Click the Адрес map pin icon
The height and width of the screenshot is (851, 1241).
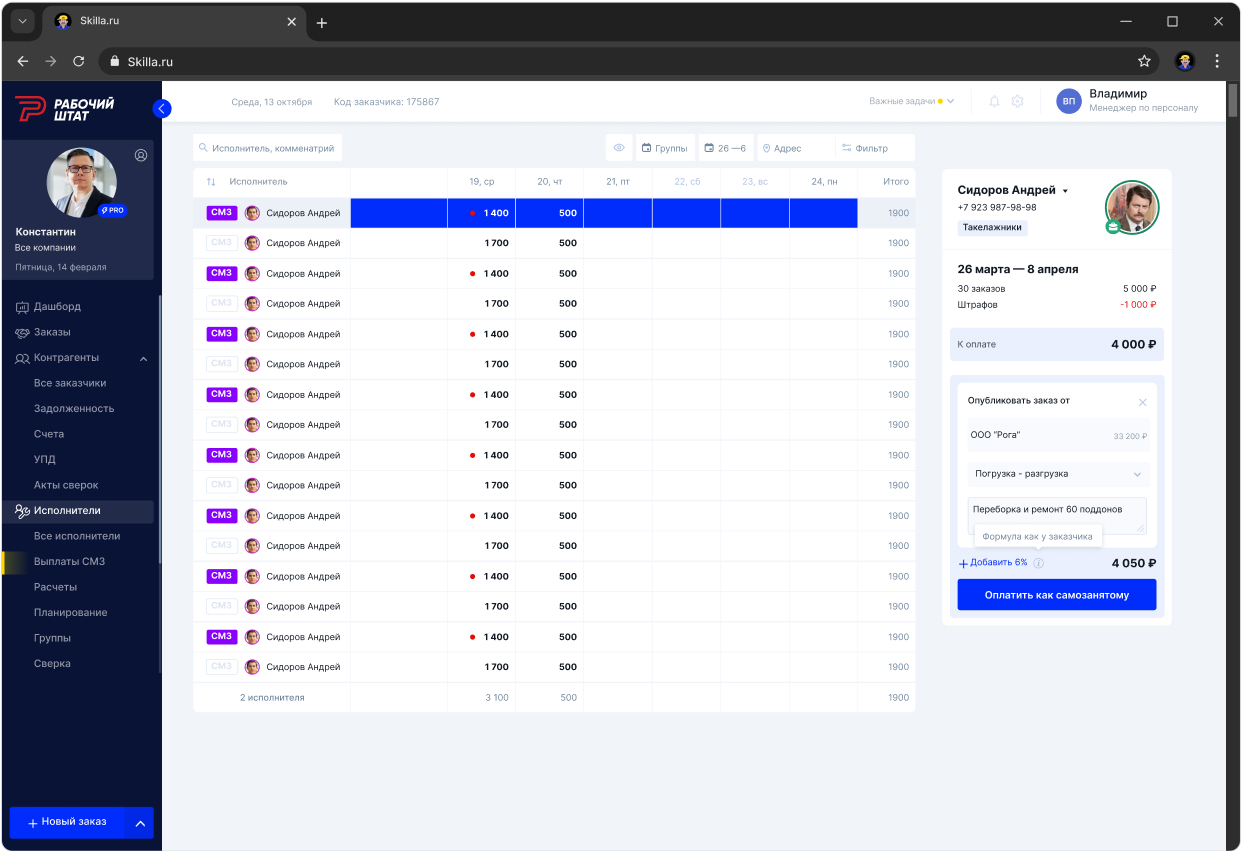click(766, 147)
